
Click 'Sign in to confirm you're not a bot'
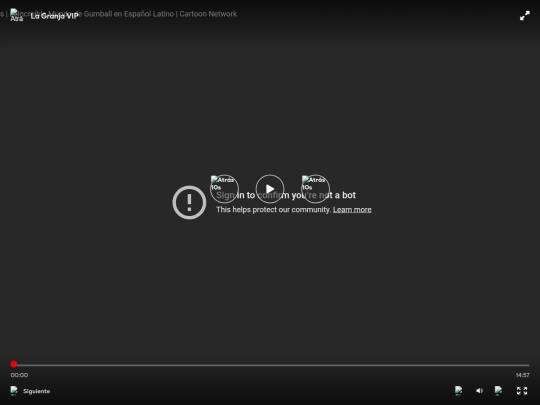click(286, 195)
